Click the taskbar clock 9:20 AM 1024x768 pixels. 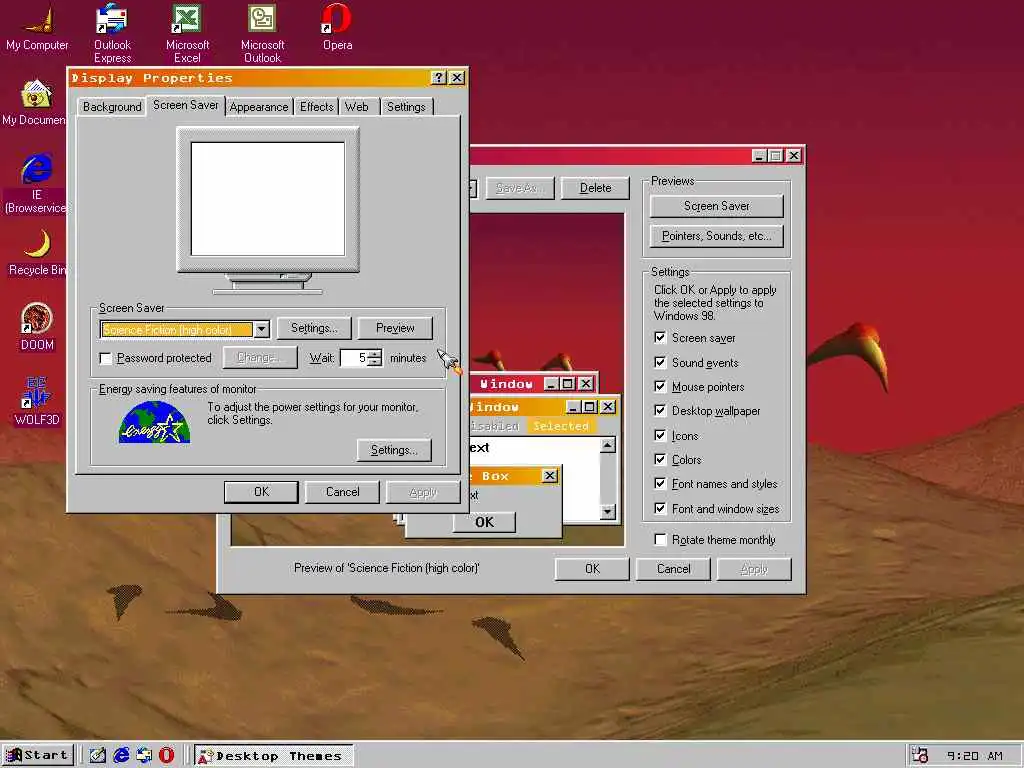click(974, 756)
